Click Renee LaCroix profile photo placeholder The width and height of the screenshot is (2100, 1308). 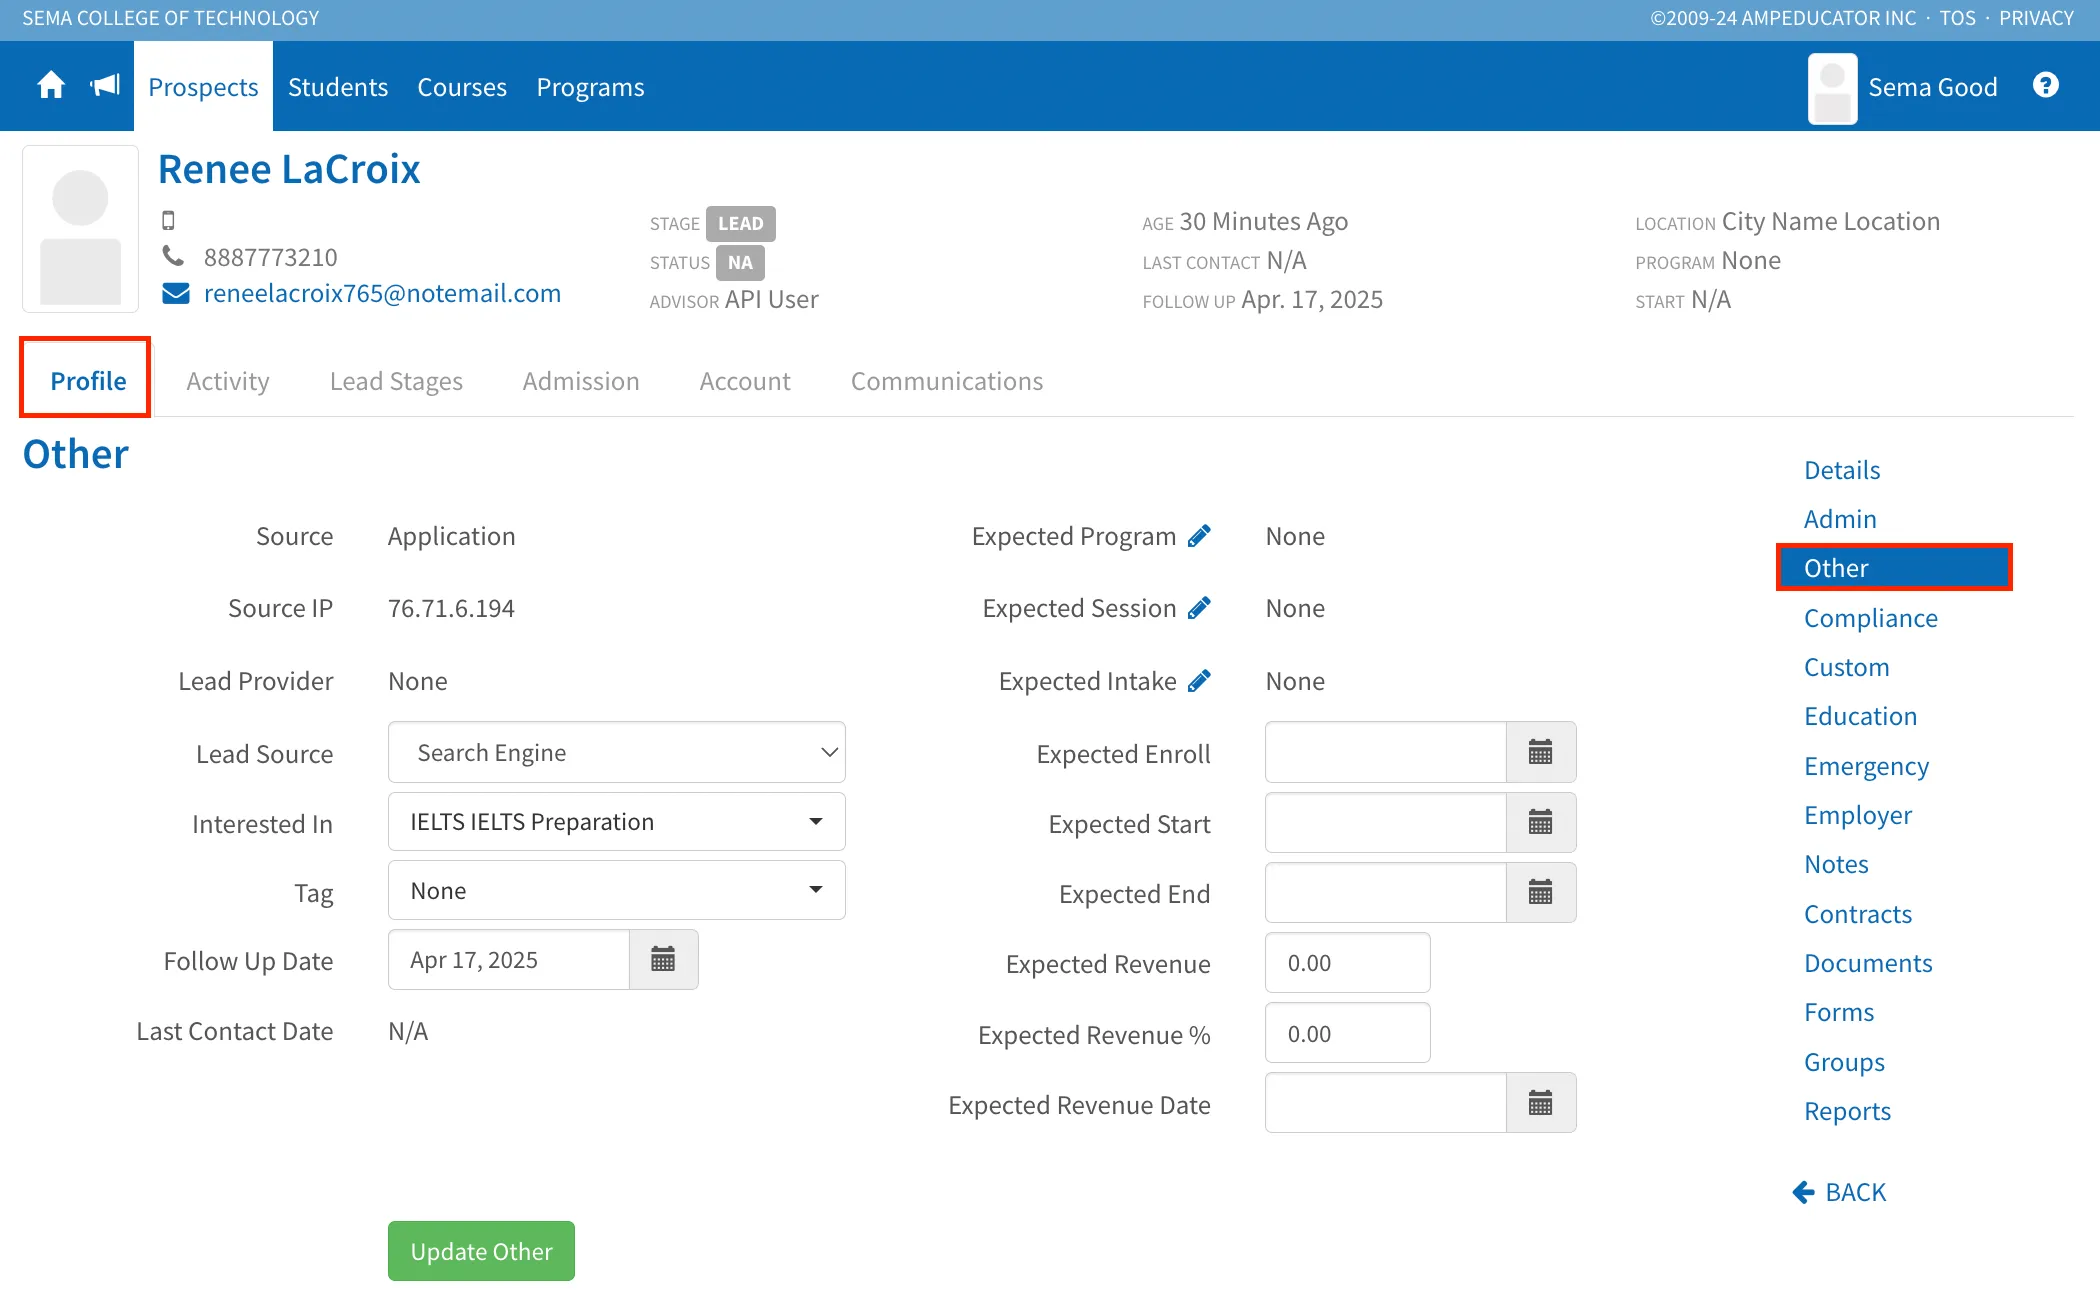pos(81,229)
